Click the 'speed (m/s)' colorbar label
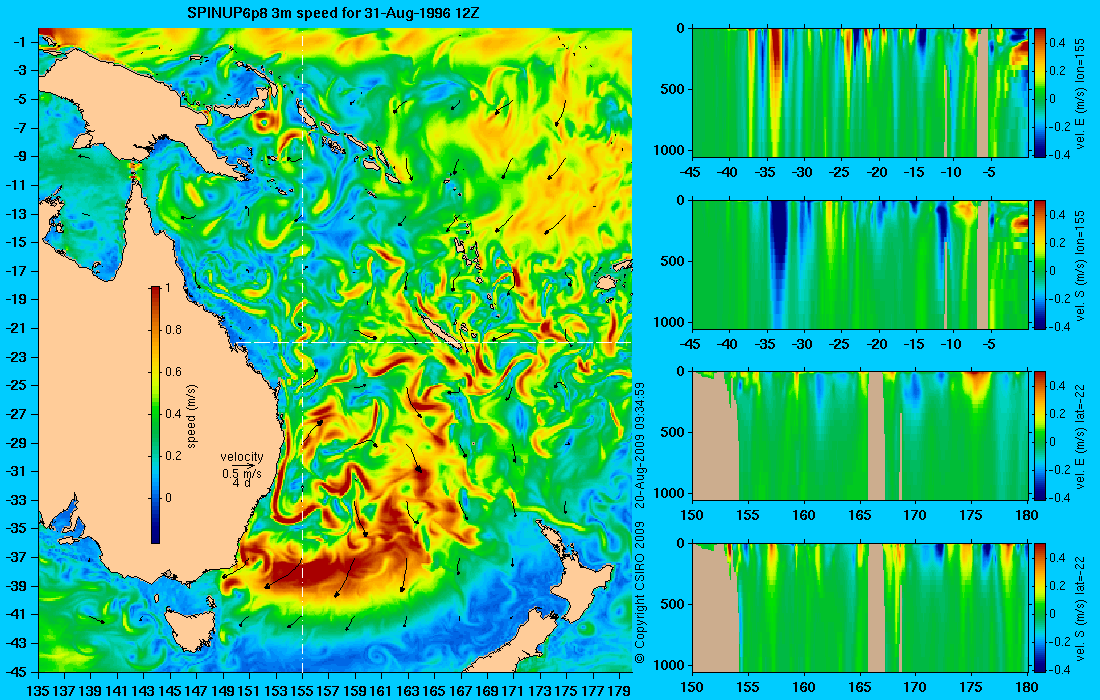The height and width of the screenshot is (700, 1100). [192, 415]
